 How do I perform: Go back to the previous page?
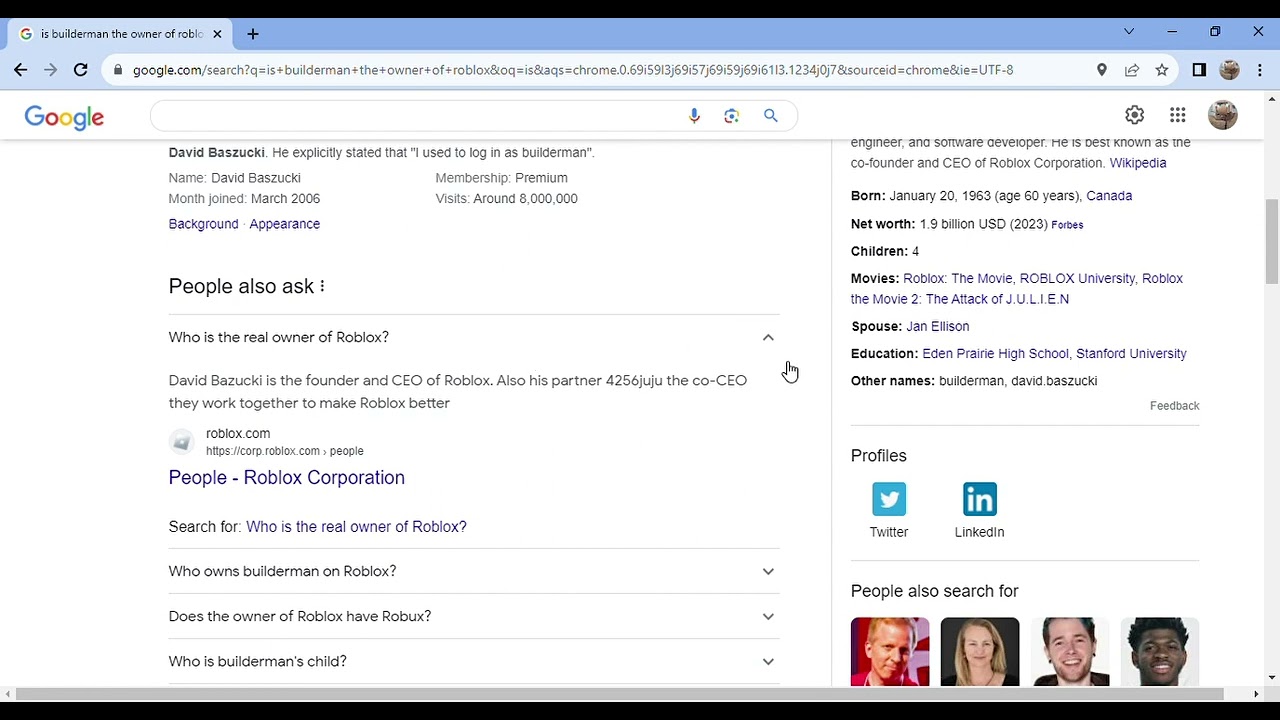click(x=21, y=70)
